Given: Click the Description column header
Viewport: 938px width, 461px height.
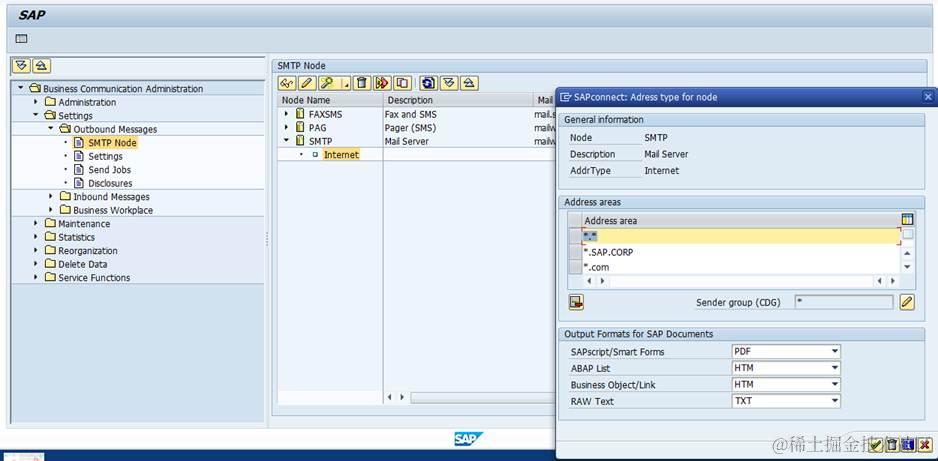Looking at the screenshot, I should tap(457, 100).
